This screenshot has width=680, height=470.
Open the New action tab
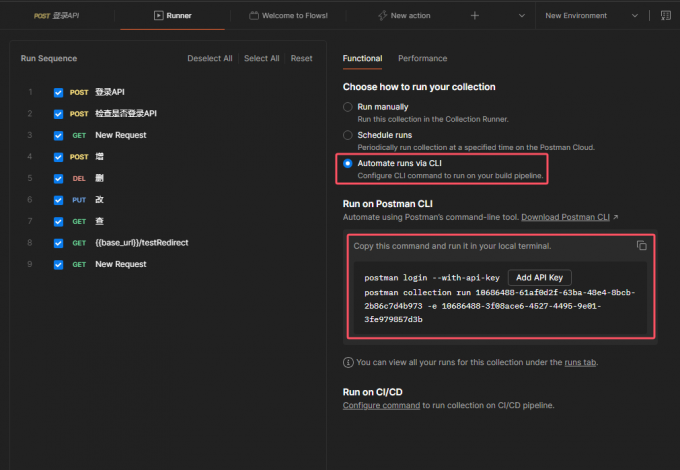[x=404, y=16]
